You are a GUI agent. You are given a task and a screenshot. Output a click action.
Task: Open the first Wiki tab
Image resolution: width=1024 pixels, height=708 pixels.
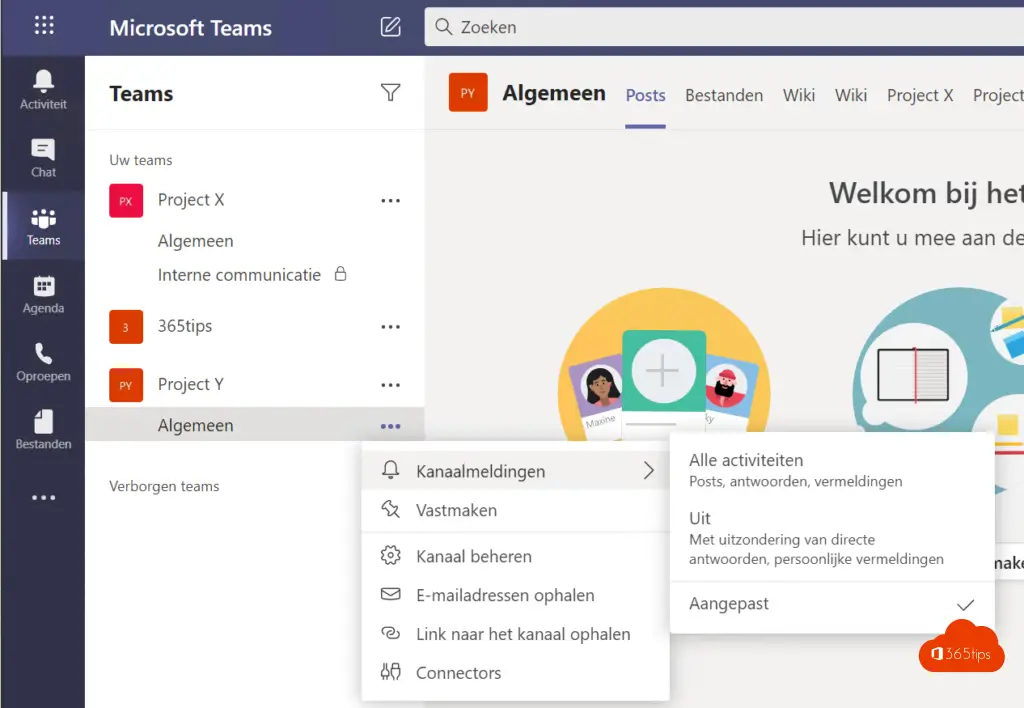click(x=799, y=95)
